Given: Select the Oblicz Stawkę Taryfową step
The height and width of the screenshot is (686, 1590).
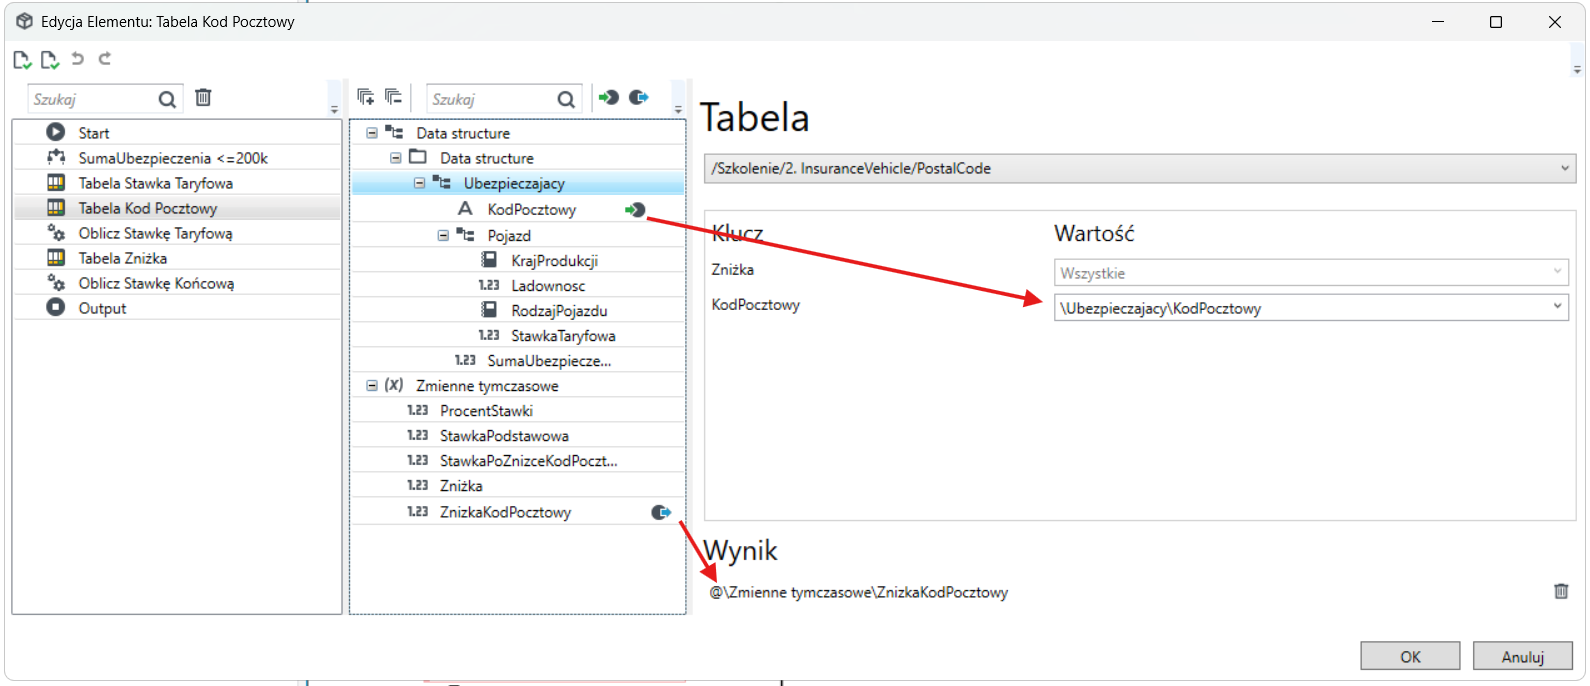Looking at the screenshot, I should coord(177,233).
